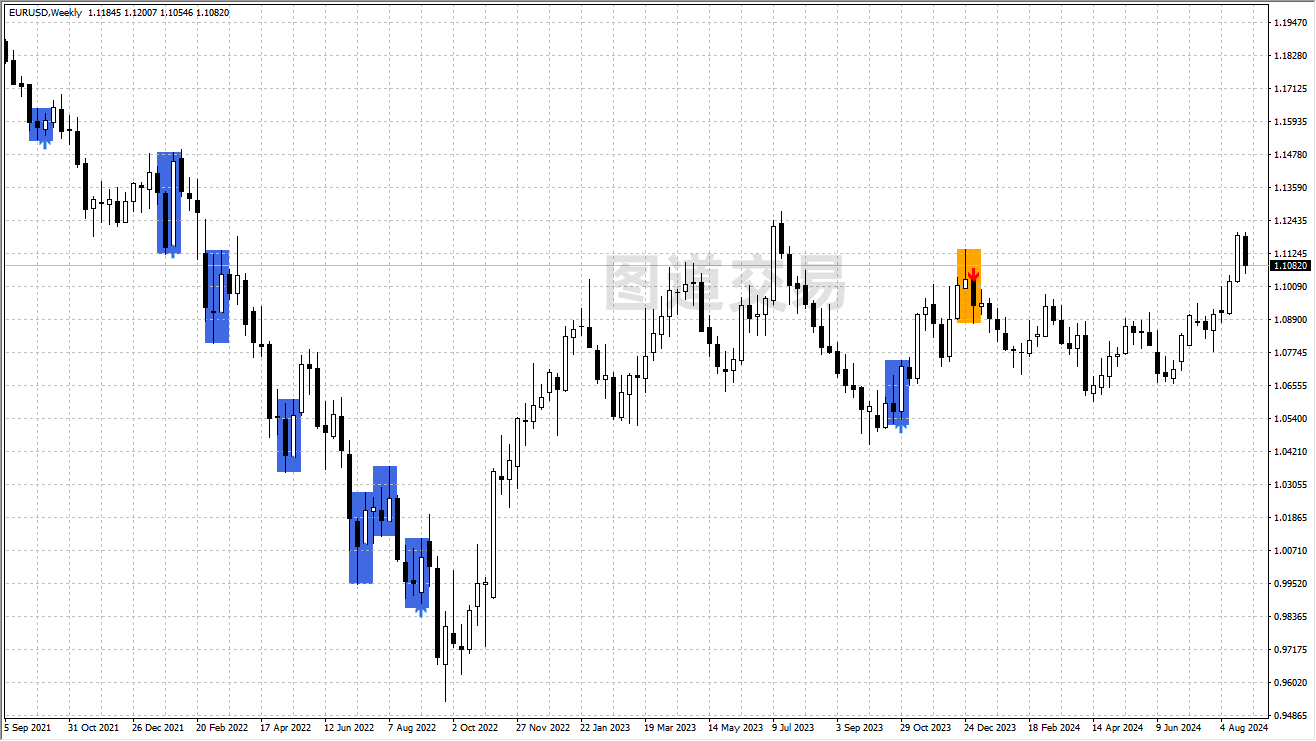This screenshot has height=741, width=1316.
Task: Select the orange highlighted candle zone
Action: coord(968,286)
